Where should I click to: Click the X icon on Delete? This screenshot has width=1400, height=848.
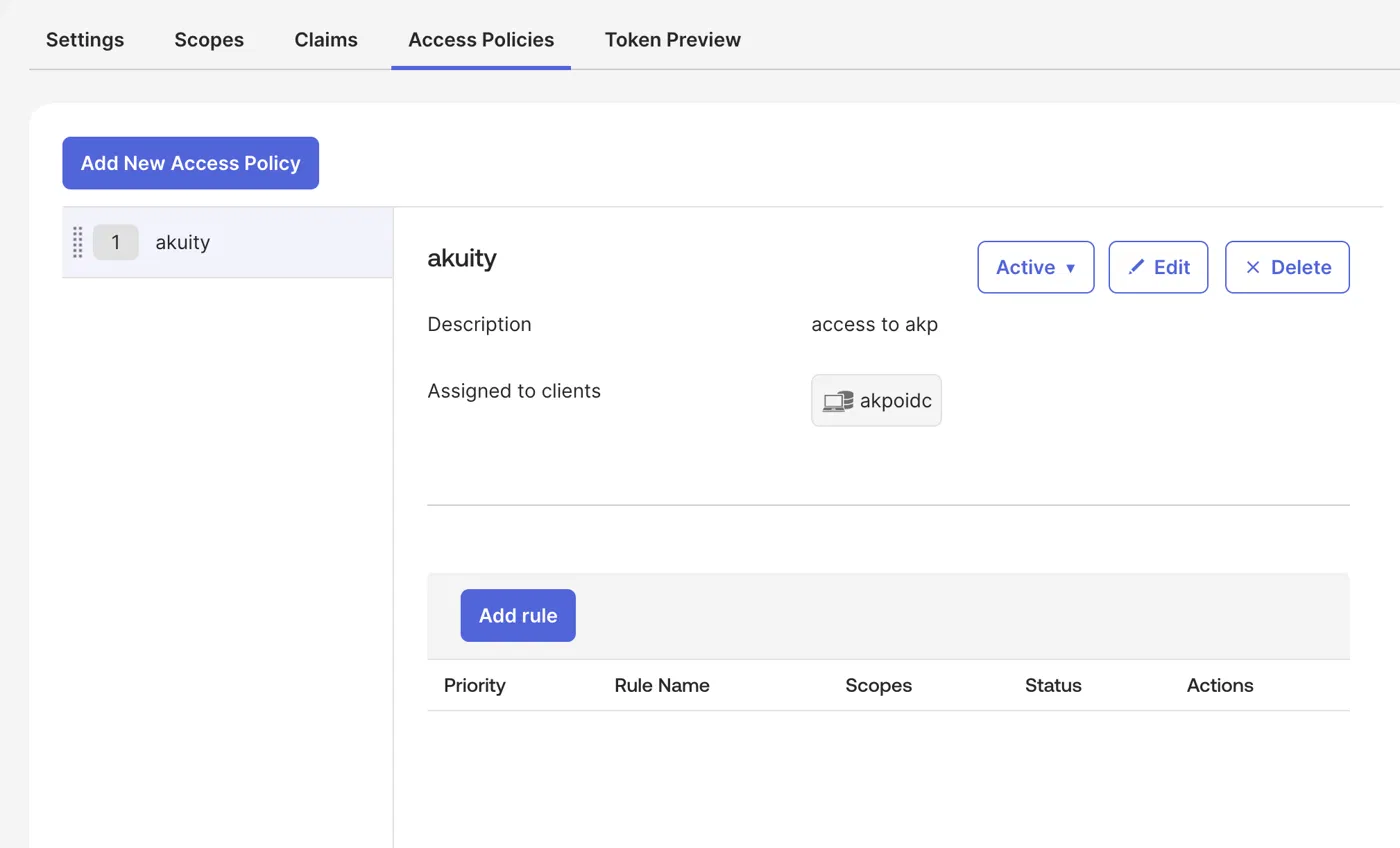click(x=1252, y=267)
